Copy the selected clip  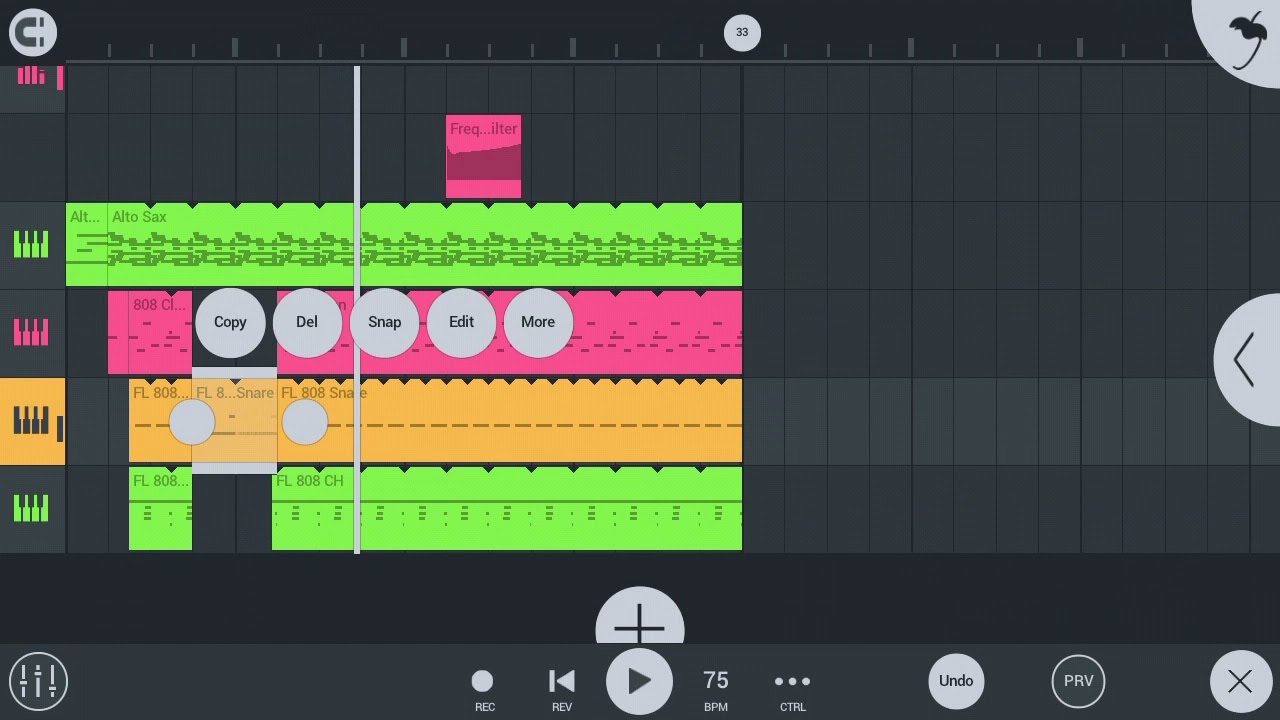click(230, 322)
